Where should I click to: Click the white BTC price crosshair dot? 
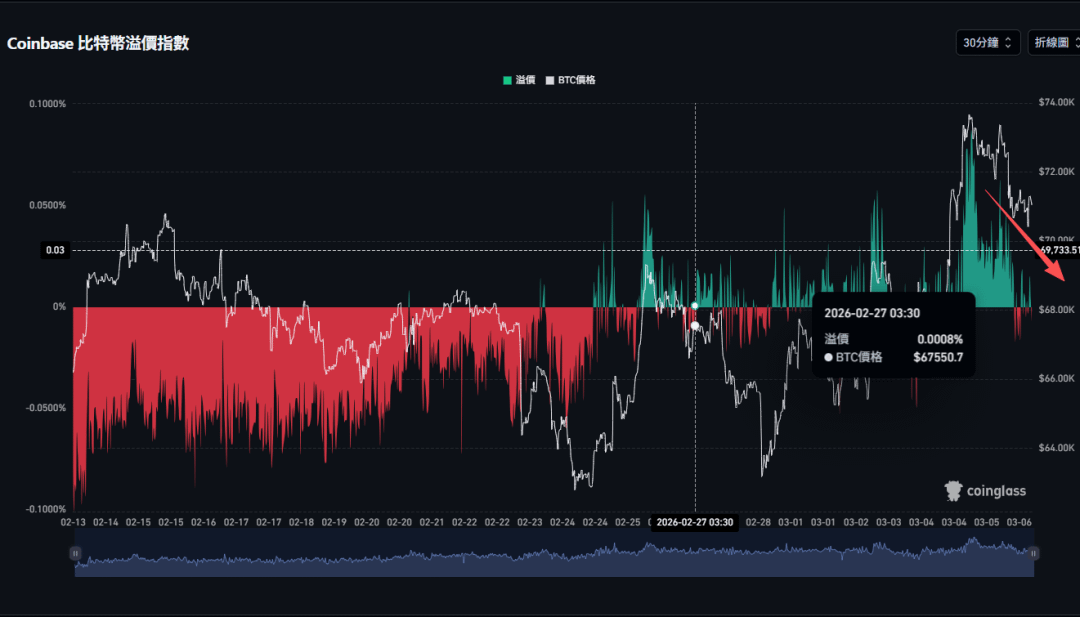(x=694, y=325)
